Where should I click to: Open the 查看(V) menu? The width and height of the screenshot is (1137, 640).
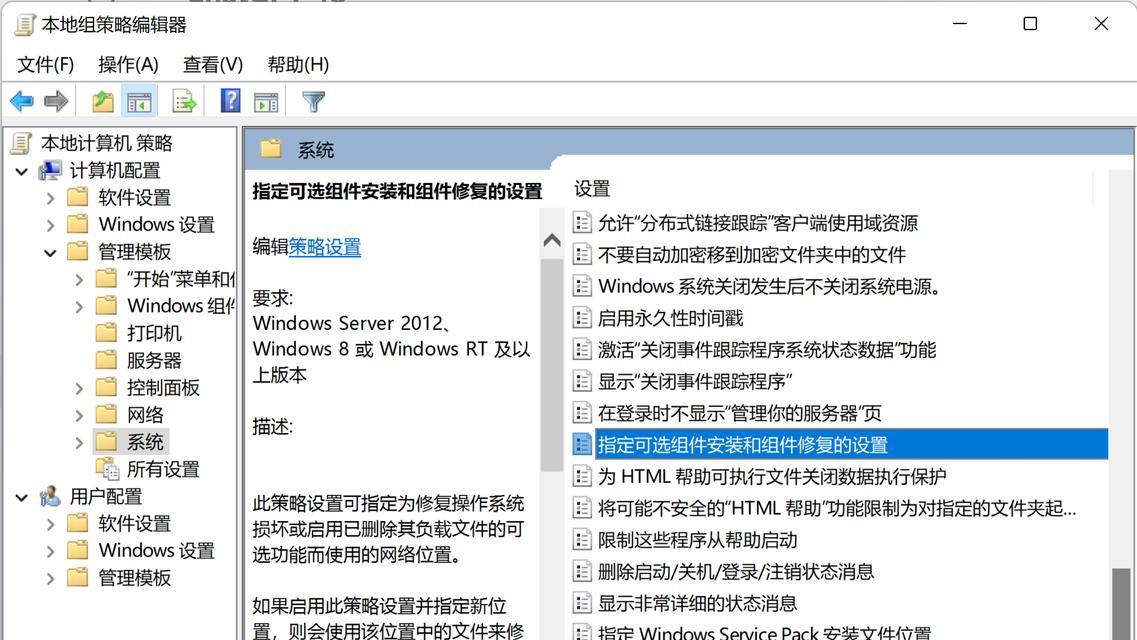pyautogui.click(x=212, y=65)
